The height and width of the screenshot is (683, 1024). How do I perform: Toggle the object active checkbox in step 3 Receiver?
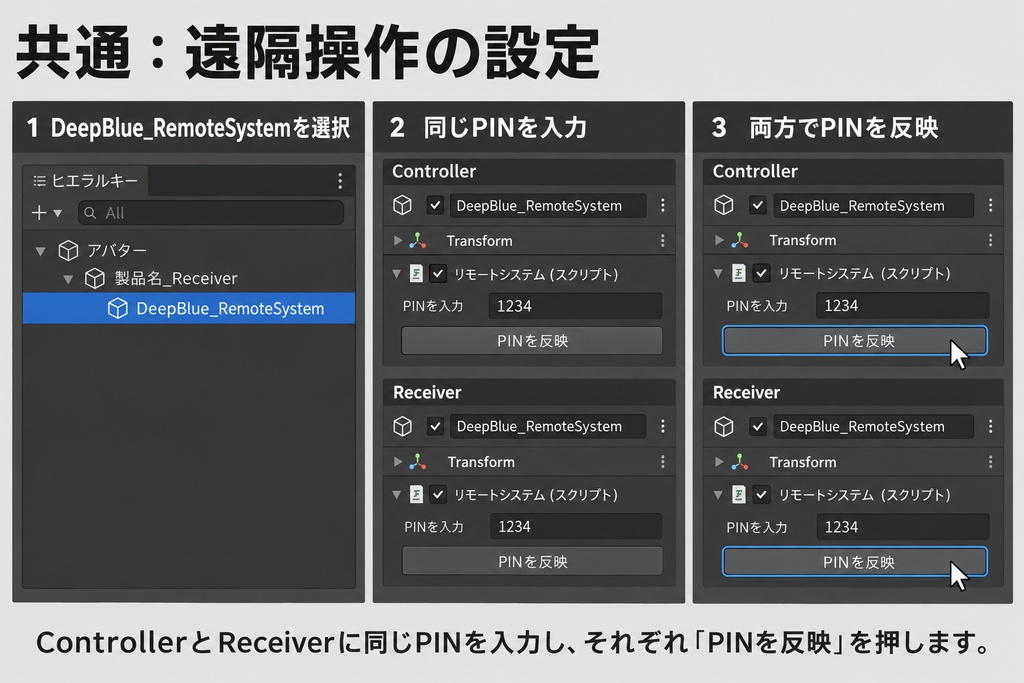[x=758, y=426]
